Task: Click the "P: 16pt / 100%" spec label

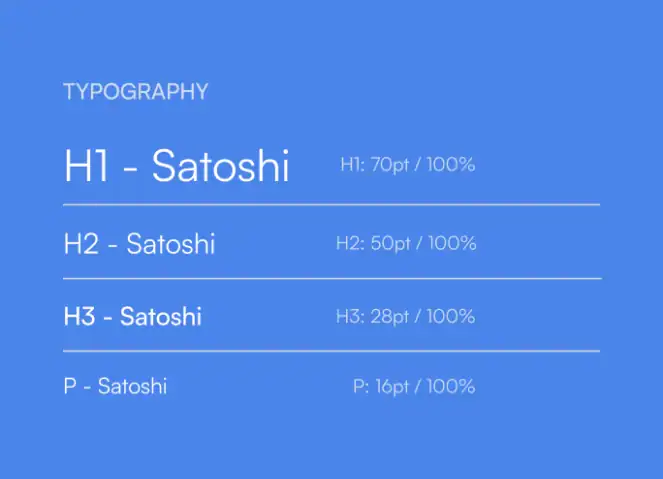Action: 414,386
